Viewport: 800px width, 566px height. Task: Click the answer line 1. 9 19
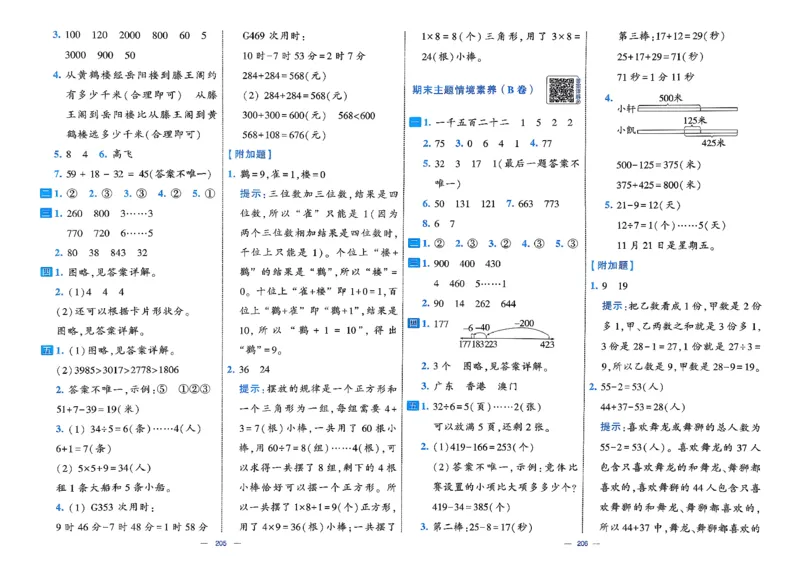point(609,286)
